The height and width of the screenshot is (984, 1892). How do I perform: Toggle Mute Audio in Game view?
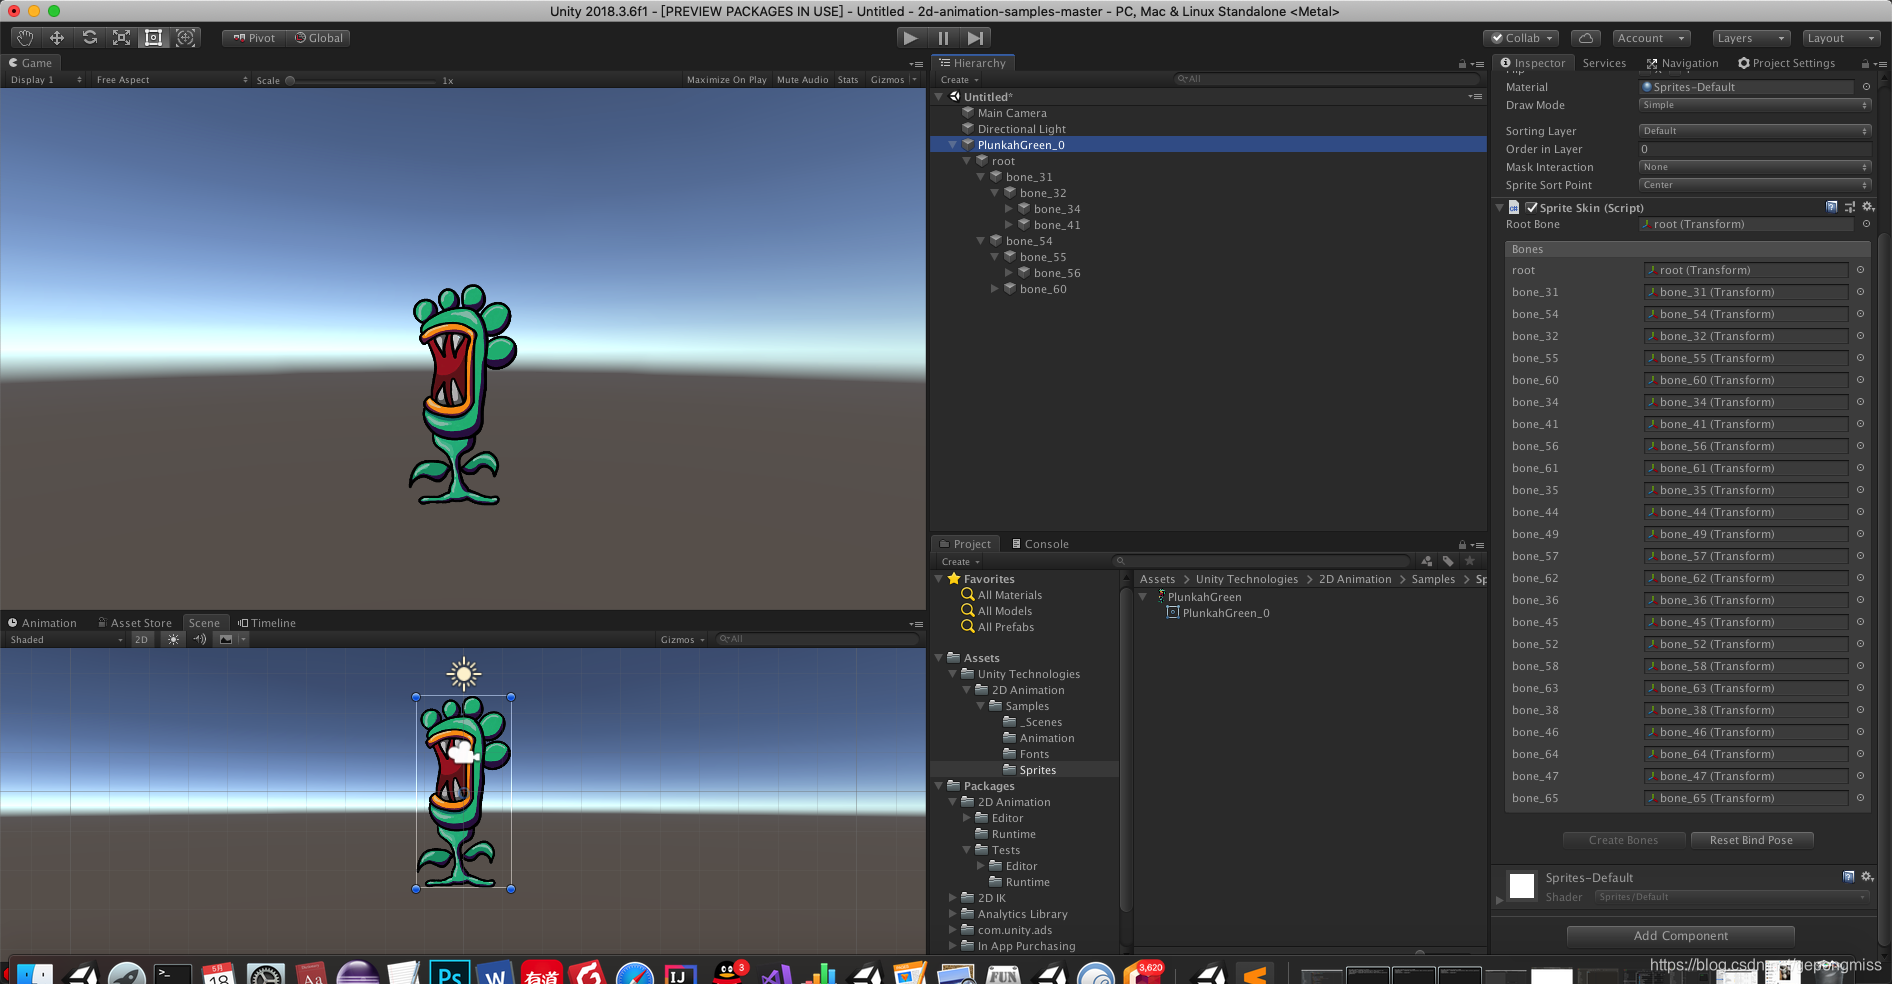pyautogui.click(x=802, y=80)
